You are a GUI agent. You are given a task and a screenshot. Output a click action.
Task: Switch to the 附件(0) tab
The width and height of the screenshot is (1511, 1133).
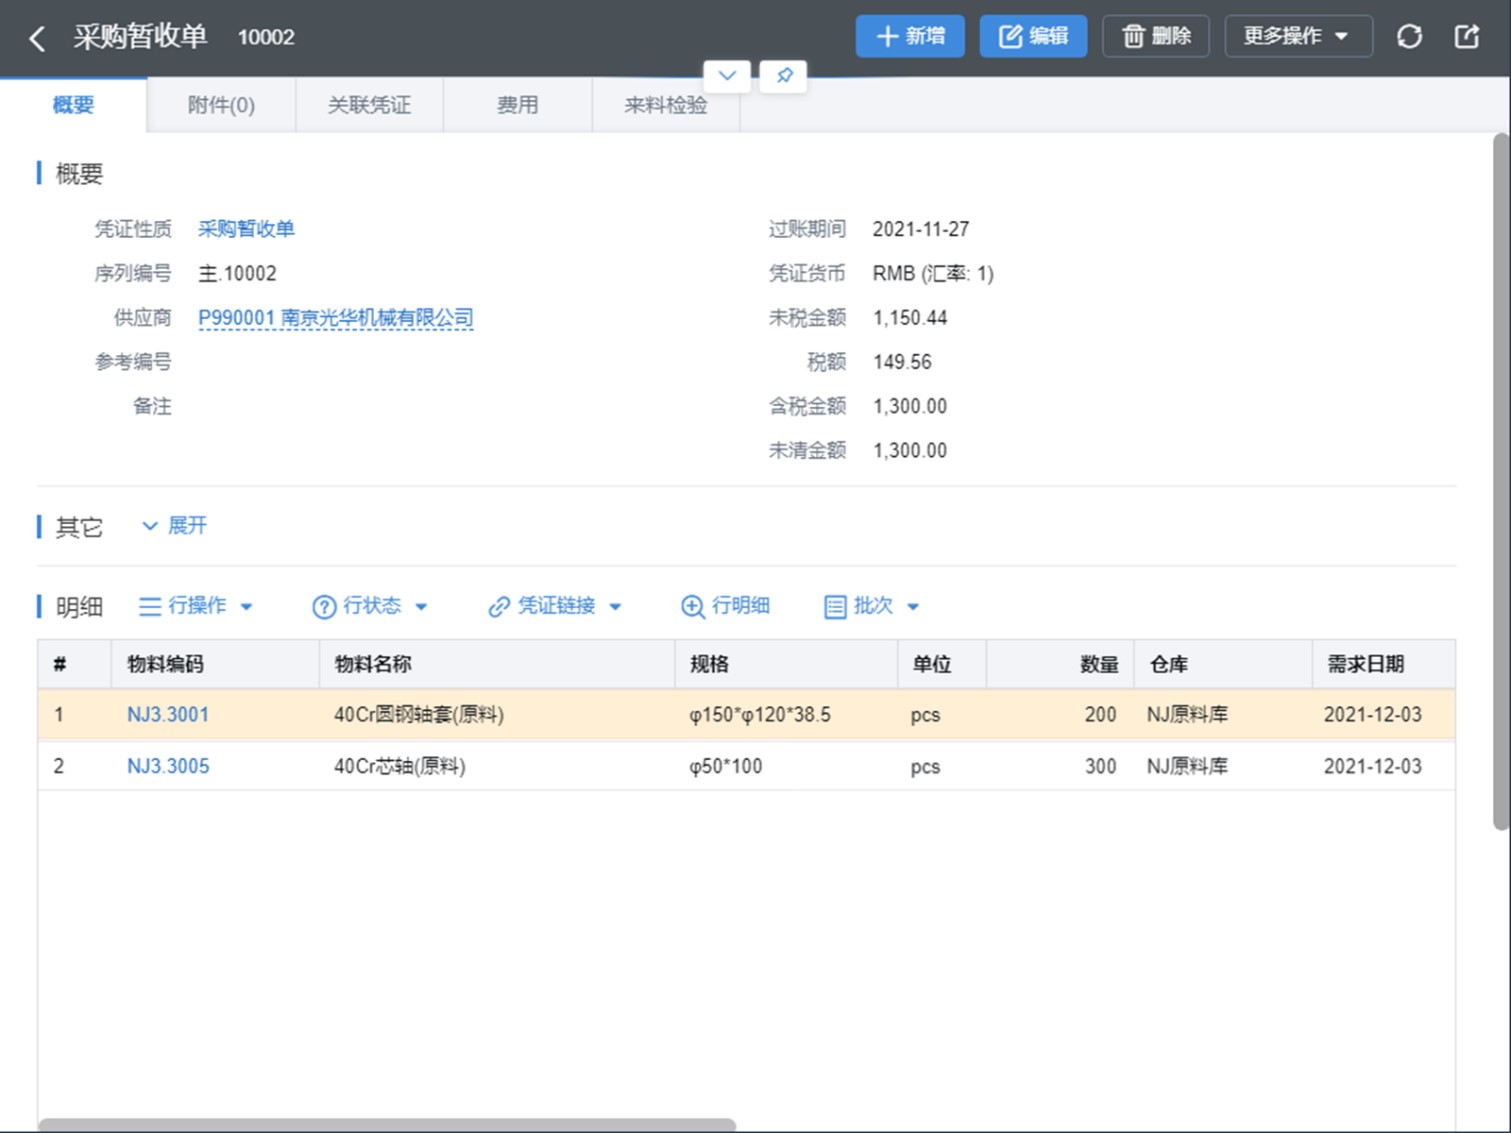point(221,105)
